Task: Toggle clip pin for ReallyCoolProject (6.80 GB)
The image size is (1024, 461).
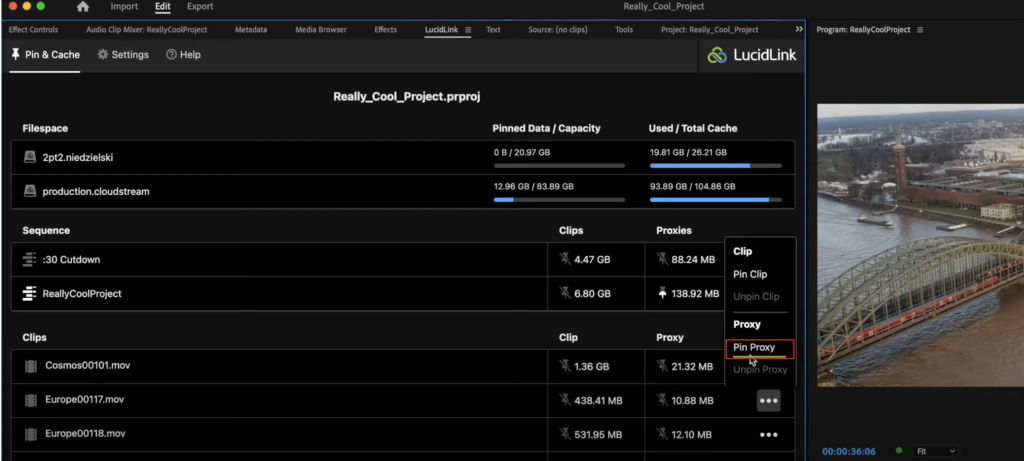Action: (565, 293)
